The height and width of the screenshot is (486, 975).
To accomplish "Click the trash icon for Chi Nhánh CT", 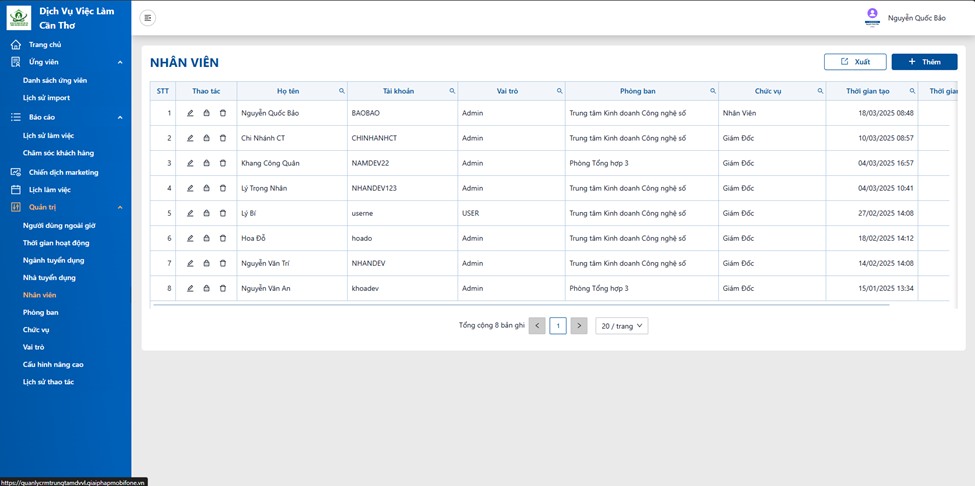I will (223, 138).
